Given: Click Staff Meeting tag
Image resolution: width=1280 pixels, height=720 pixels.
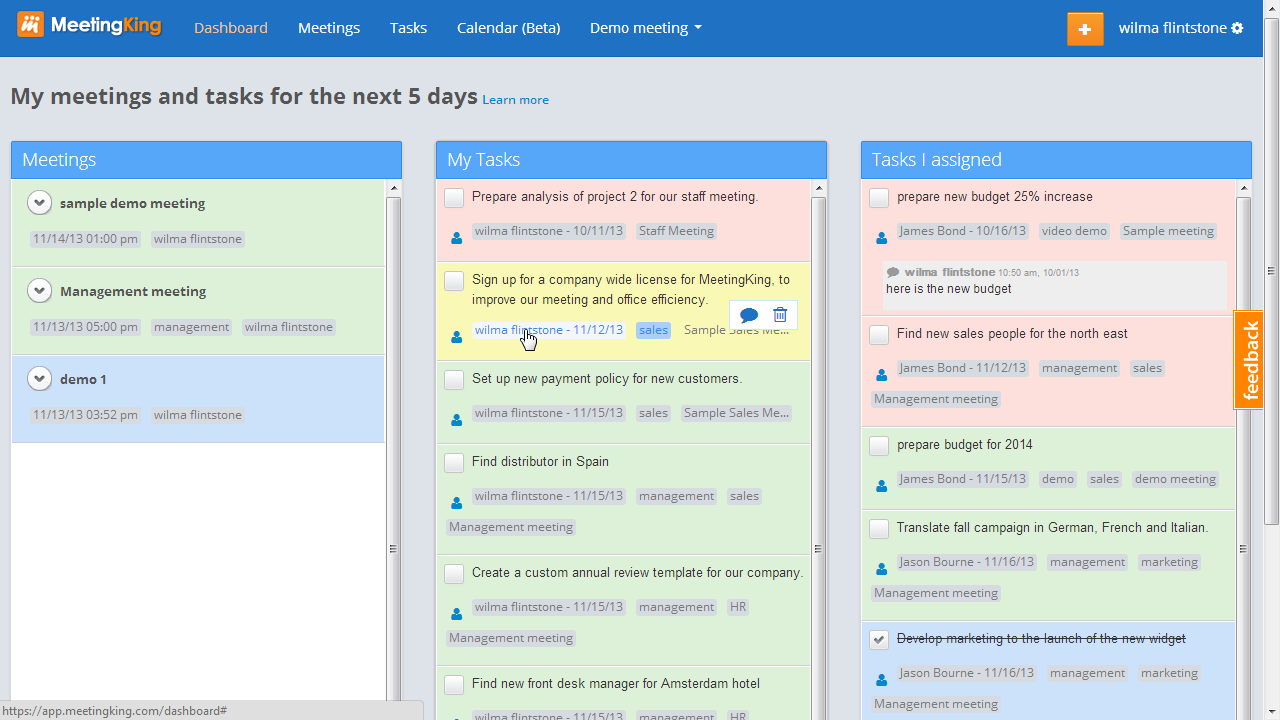Looking at the screenshot, I should [676, 231].
